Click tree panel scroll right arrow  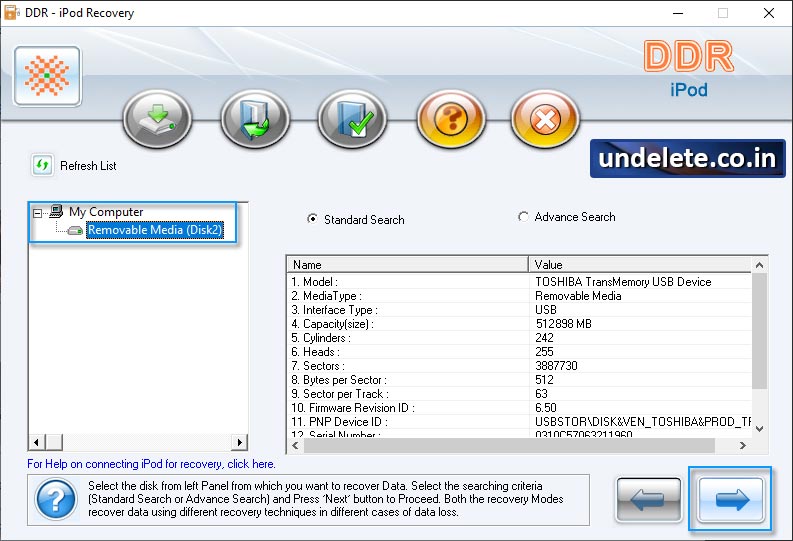[x=239, y=442]
